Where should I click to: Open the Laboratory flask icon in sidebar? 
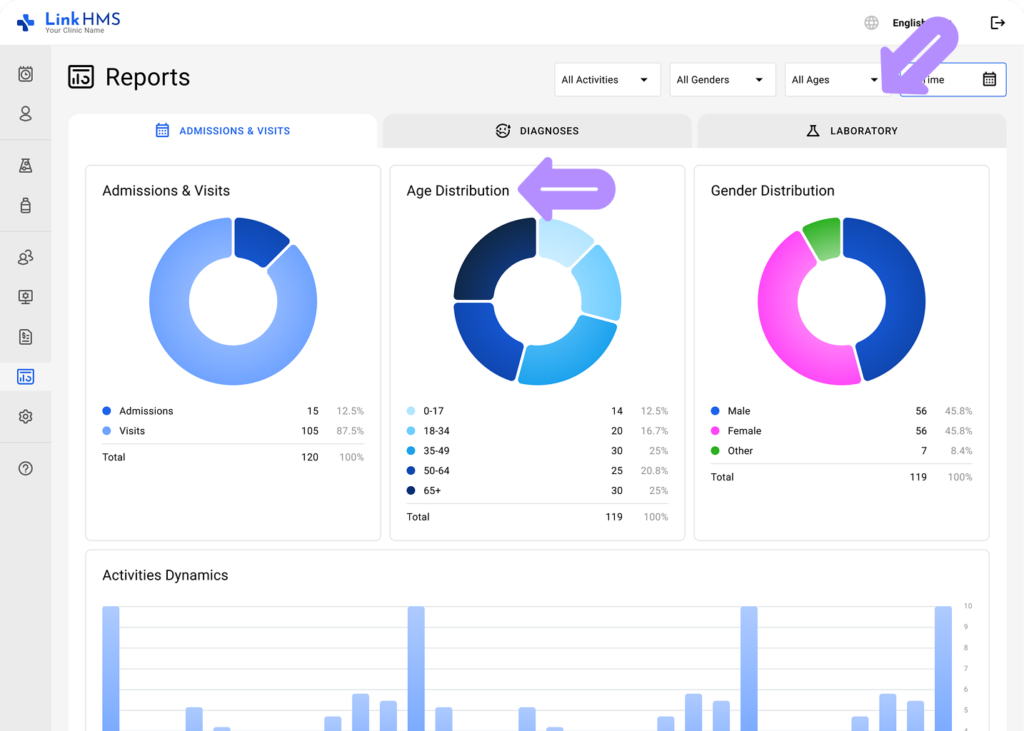coord(25,165)
